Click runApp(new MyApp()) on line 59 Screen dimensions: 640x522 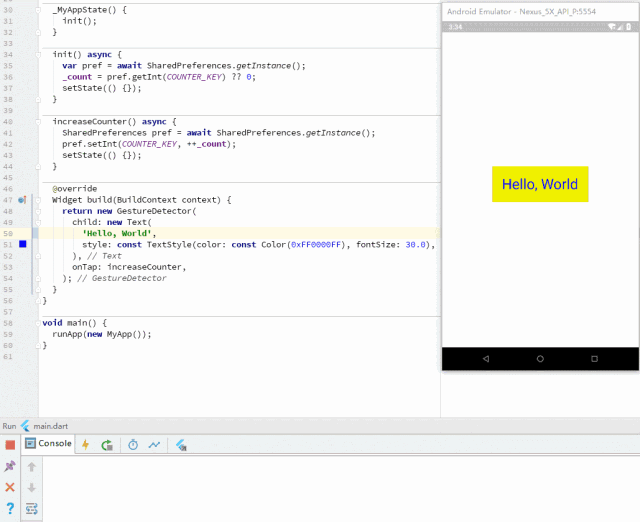tap(102, 334)
